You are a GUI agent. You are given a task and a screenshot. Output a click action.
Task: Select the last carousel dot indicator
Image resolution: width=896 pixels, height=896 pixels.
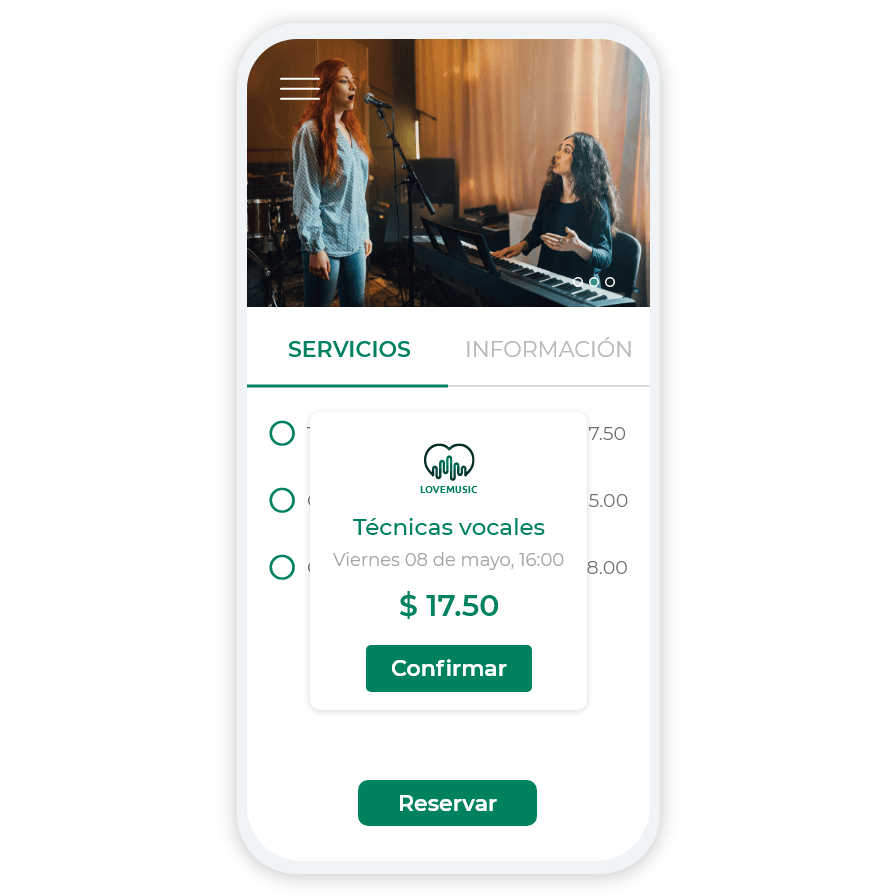pyautogui.click(x=610, y=282)
